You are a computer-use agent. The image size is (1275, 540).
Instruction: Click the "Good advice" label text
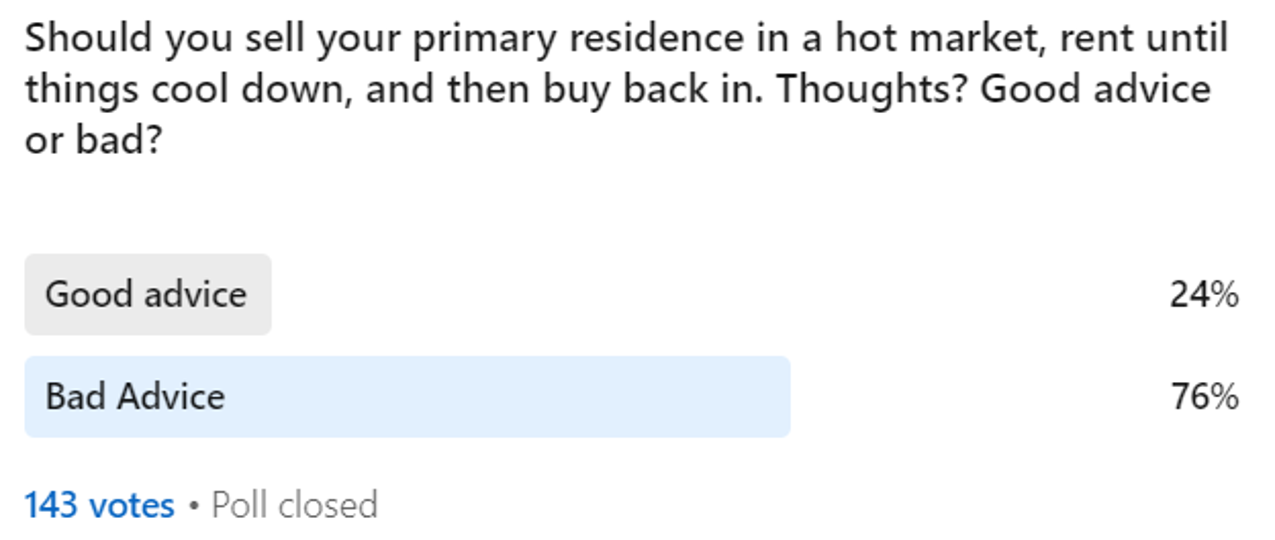tap(146, 295)
